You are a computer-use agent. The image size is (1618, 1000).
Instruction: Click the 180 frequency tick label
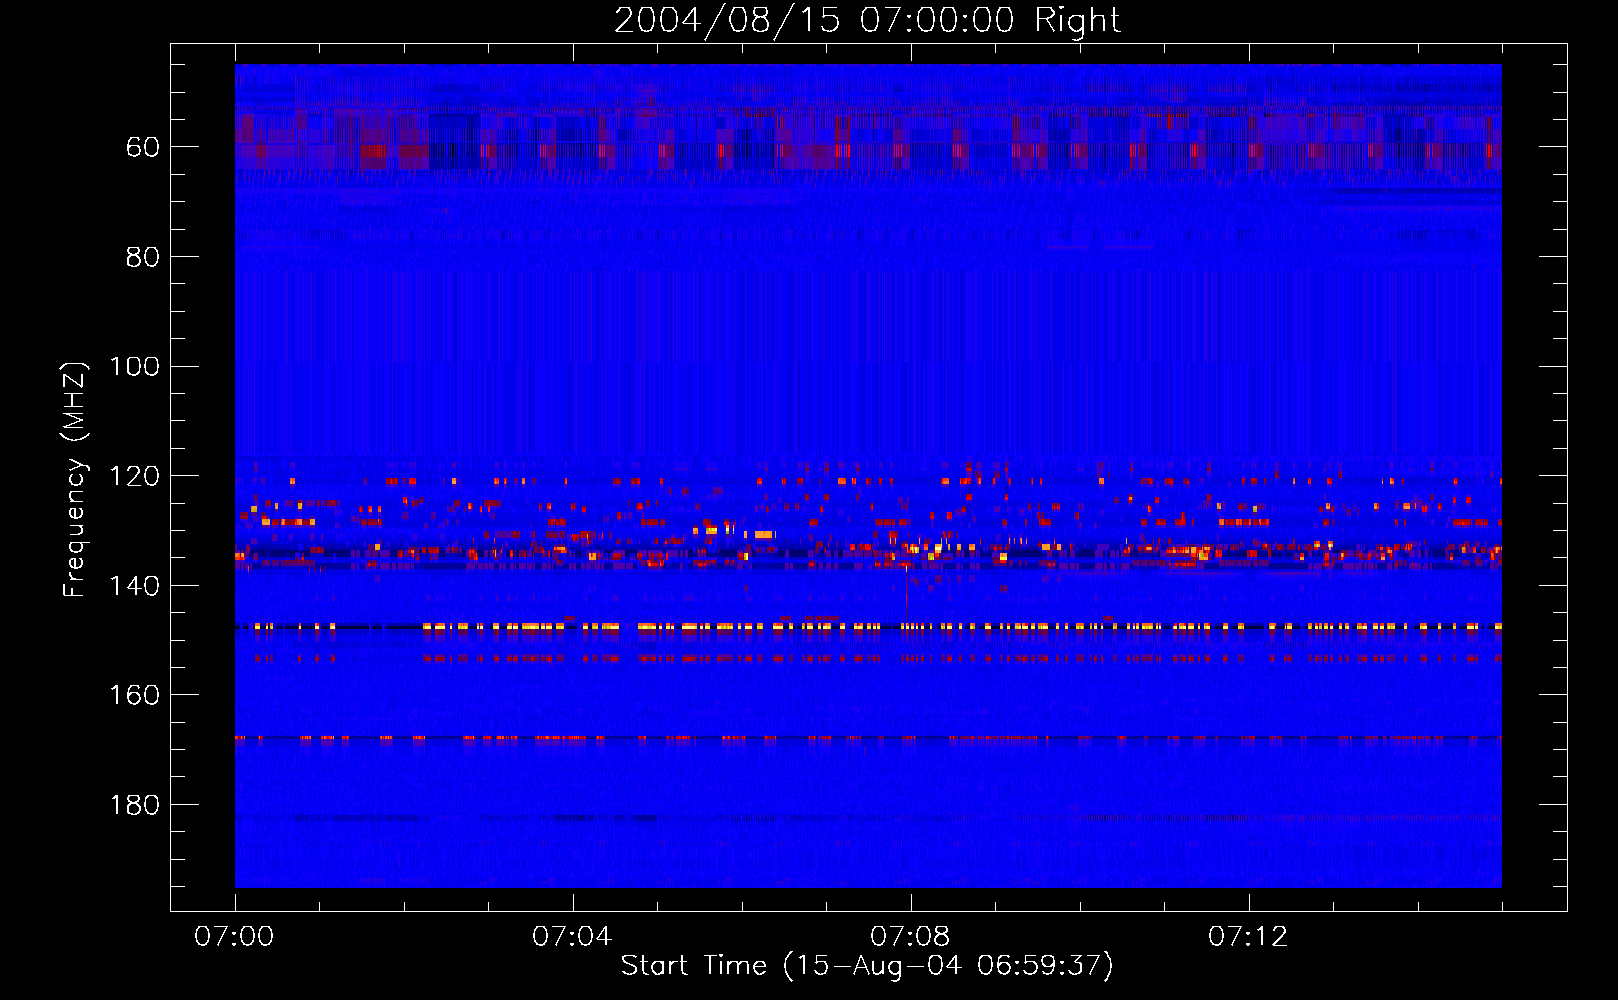(x=134, y=805)
